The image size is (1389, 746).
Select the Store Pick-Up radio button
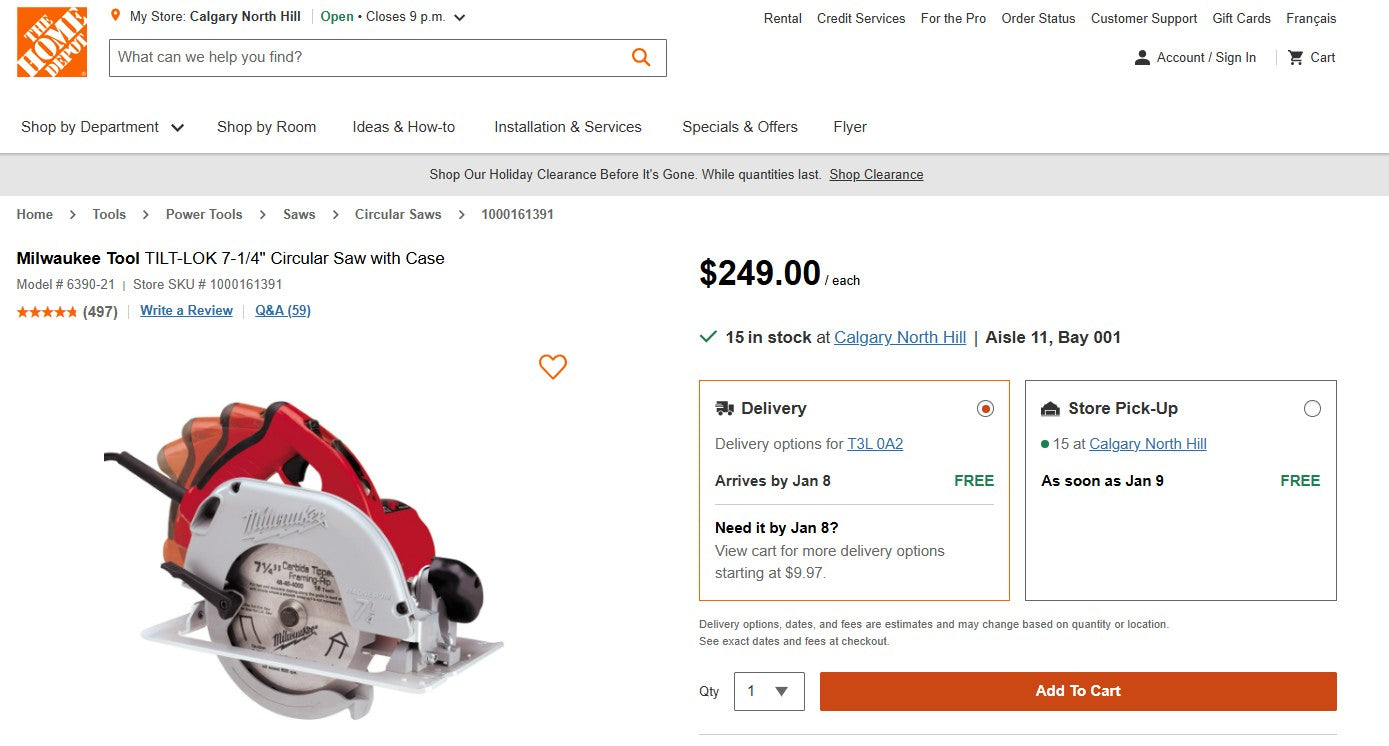click(1313, 408)
